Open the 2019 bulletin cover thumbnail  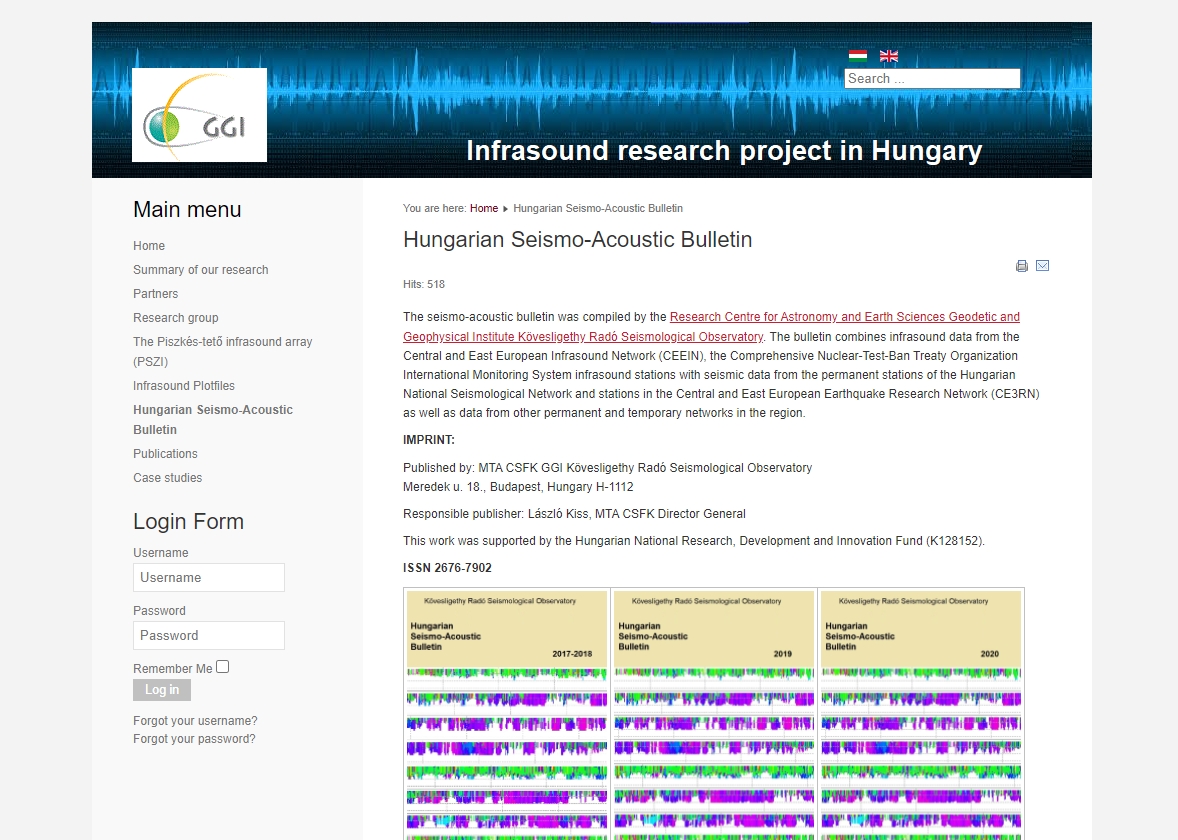click(714, 714)
